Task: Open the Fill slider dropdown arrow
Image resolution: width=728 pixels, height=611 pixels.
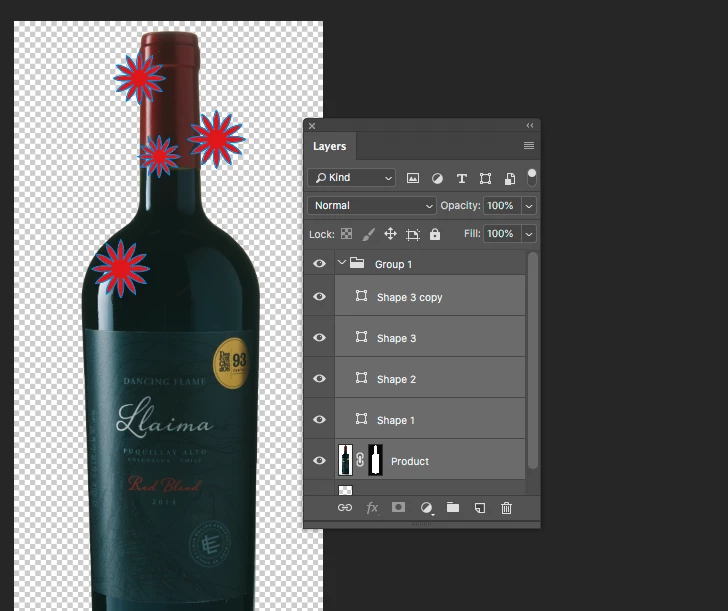Action: click(x=529, y=234)
